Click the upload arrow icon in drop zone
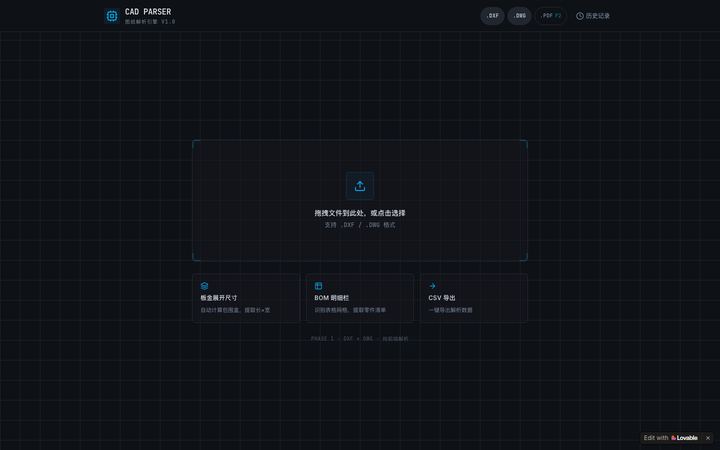Screen dimensions: 720x450 pos(360,186)
